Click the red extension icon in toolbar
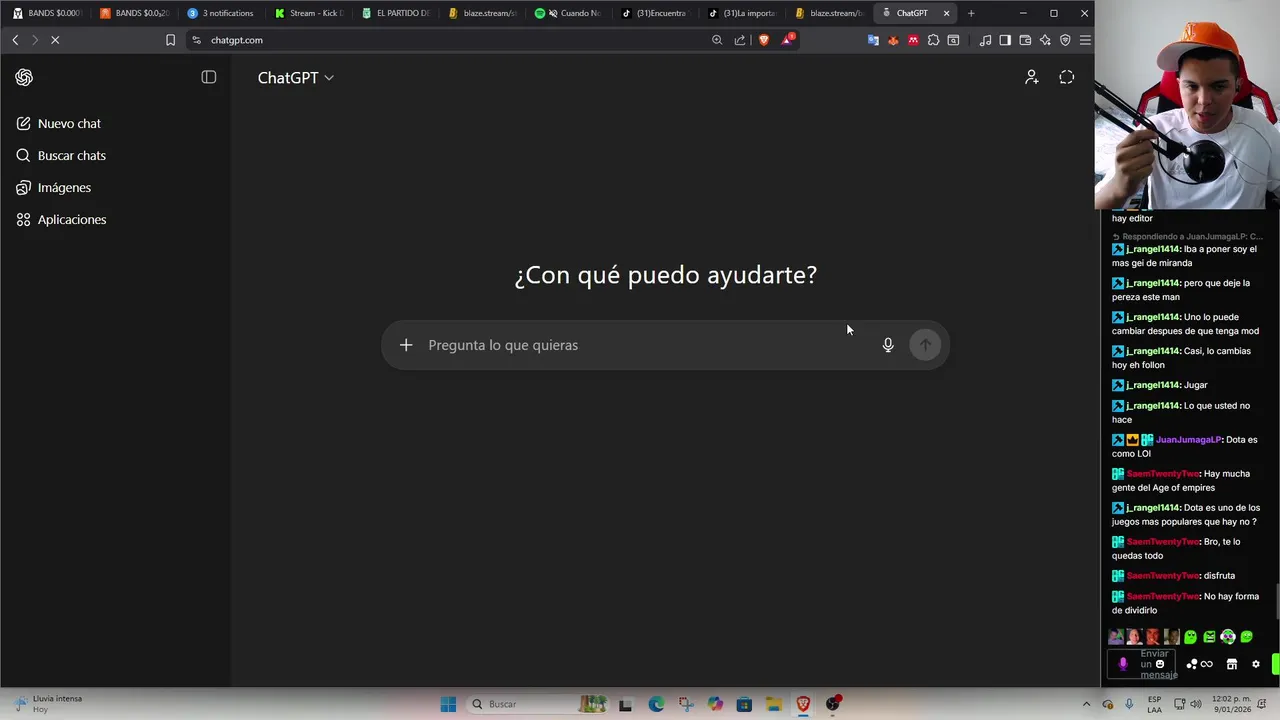The width and height of the screenshot is (1280, 720). [x=913, y=40]
